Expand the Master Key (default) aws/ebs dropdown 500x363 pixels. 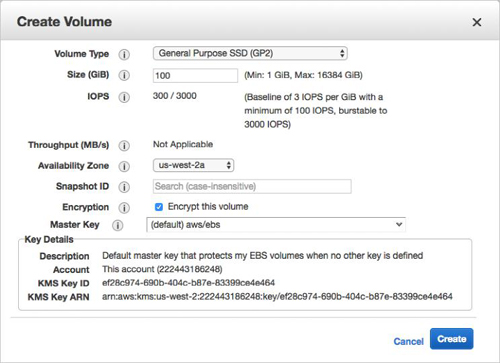[276, 225]
